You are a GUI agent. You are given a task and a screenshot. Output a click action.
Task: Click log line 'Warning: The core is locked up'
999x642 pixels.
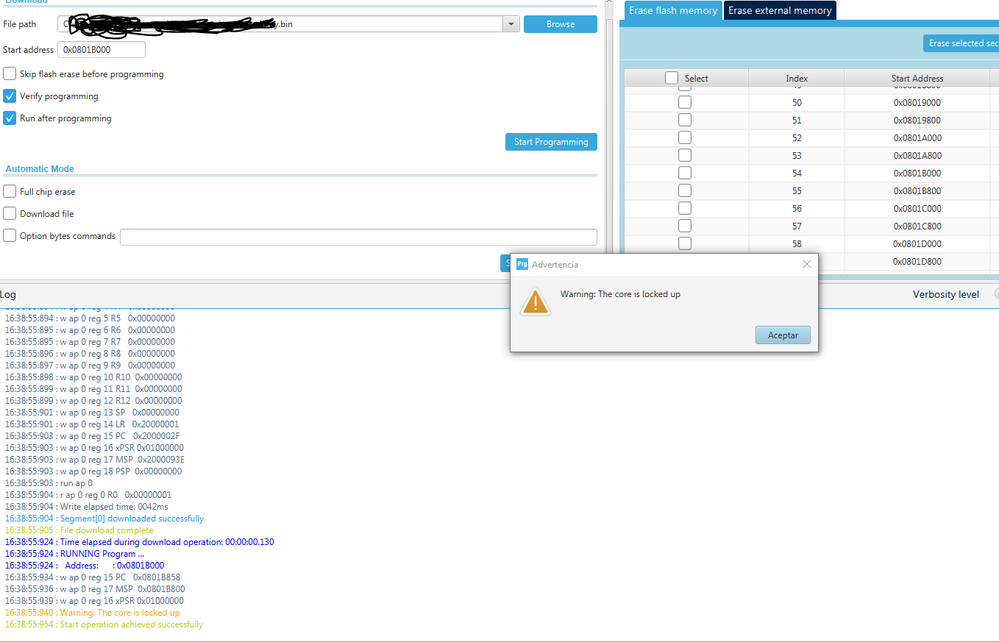pyautogui.click(x=92, y=613)
